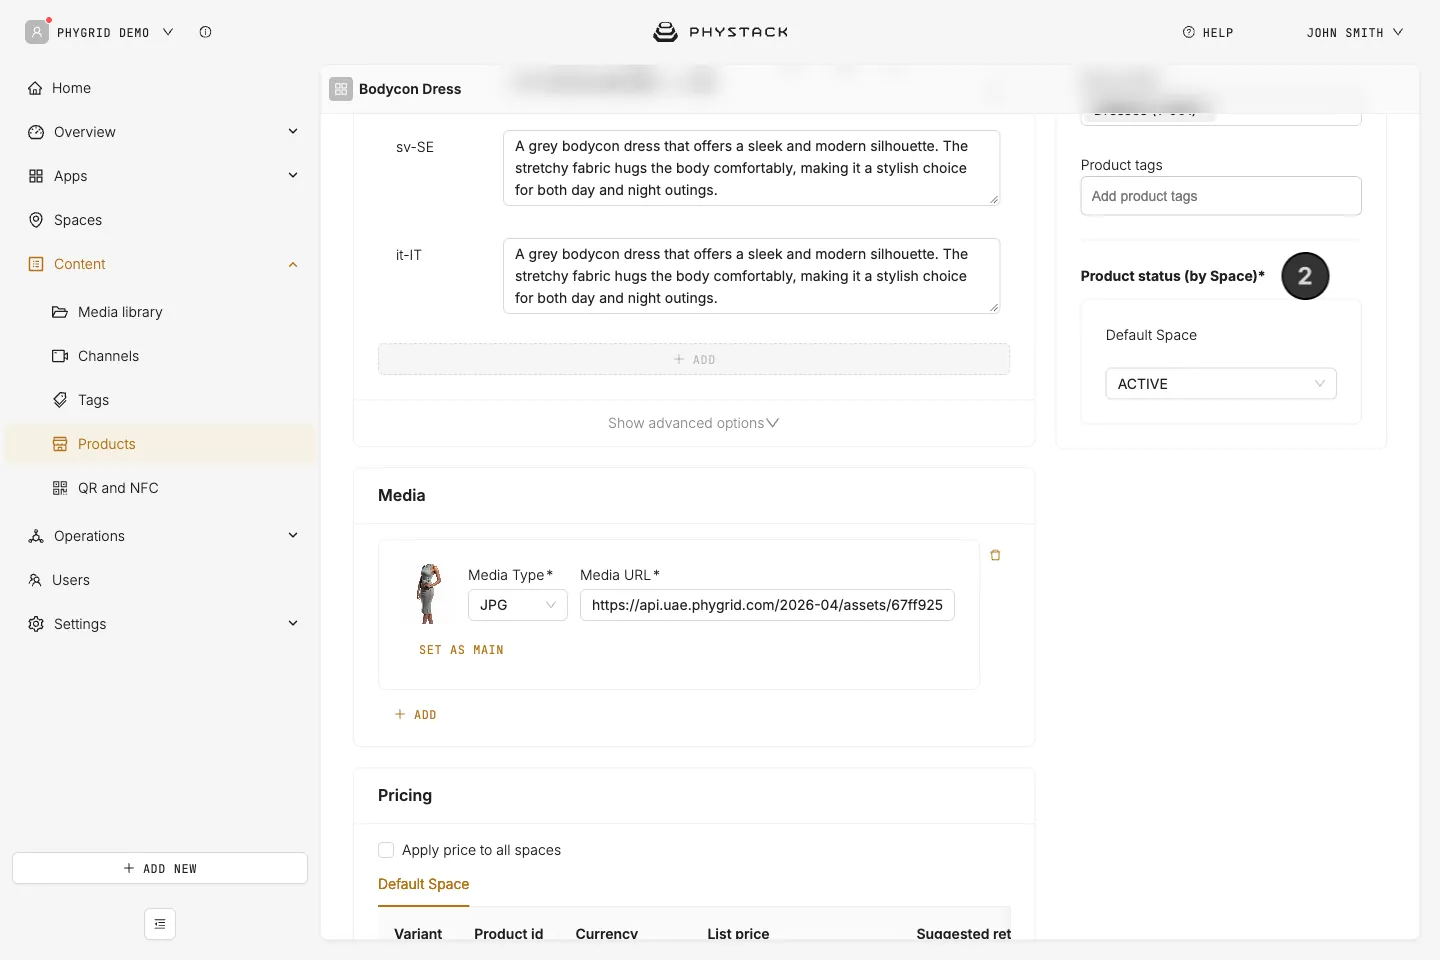Check Apply price to all spaces
The image size is (1440, 960).
[x=386, y=850]
